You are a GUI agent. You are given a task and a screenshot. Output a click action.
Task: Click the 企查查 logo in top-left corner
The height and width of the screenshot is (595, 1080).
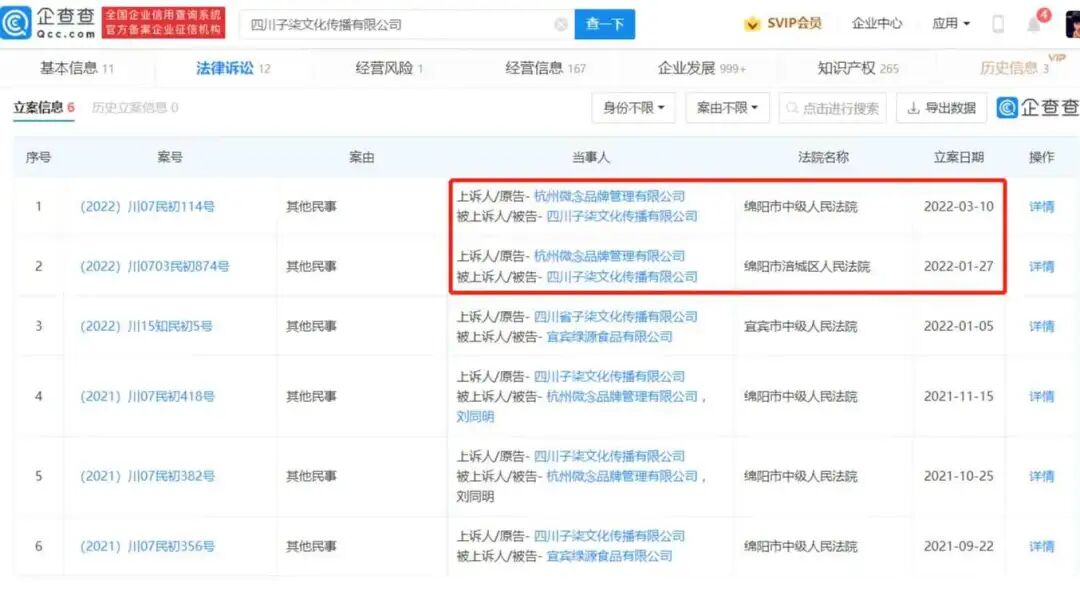49,20
